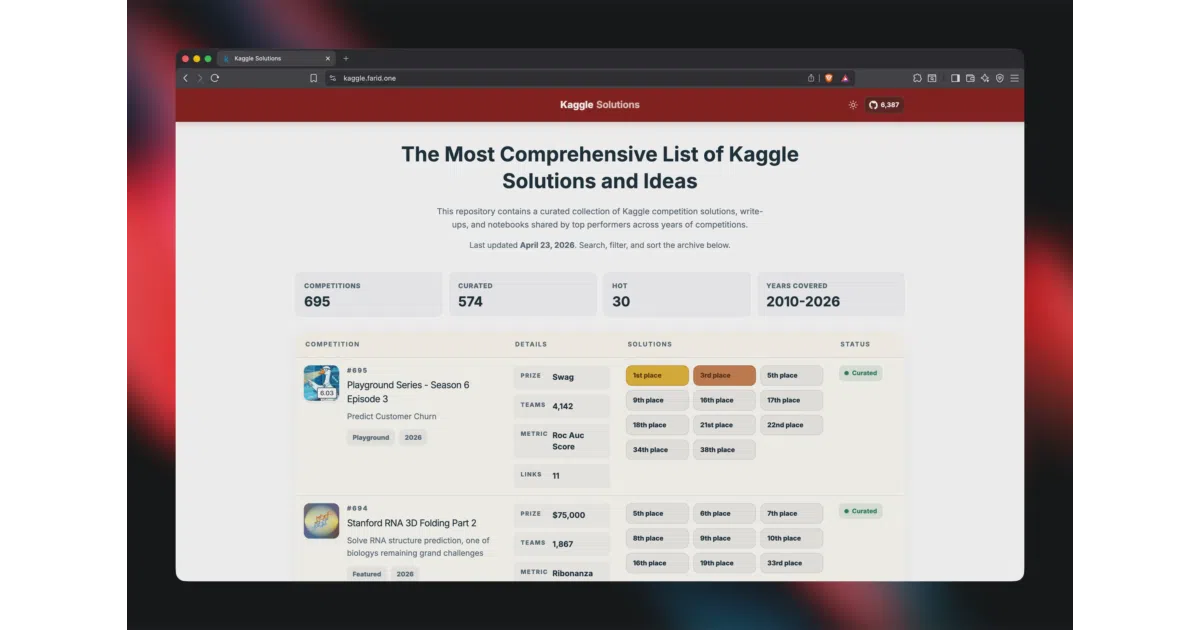The height and width of the screenshot is (630, 1200).
Task: Click the Prize Swag detail cell
Action: [x=562, y=377]
